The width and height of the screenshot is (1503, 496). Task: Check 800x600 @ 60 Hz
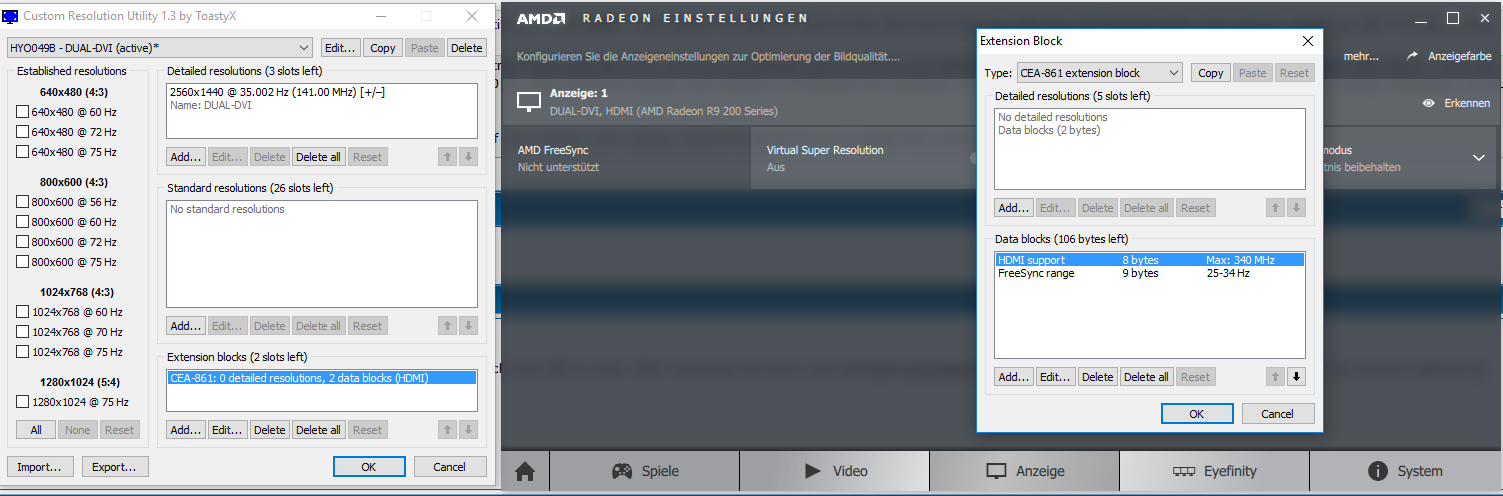[x=23, y=222]
